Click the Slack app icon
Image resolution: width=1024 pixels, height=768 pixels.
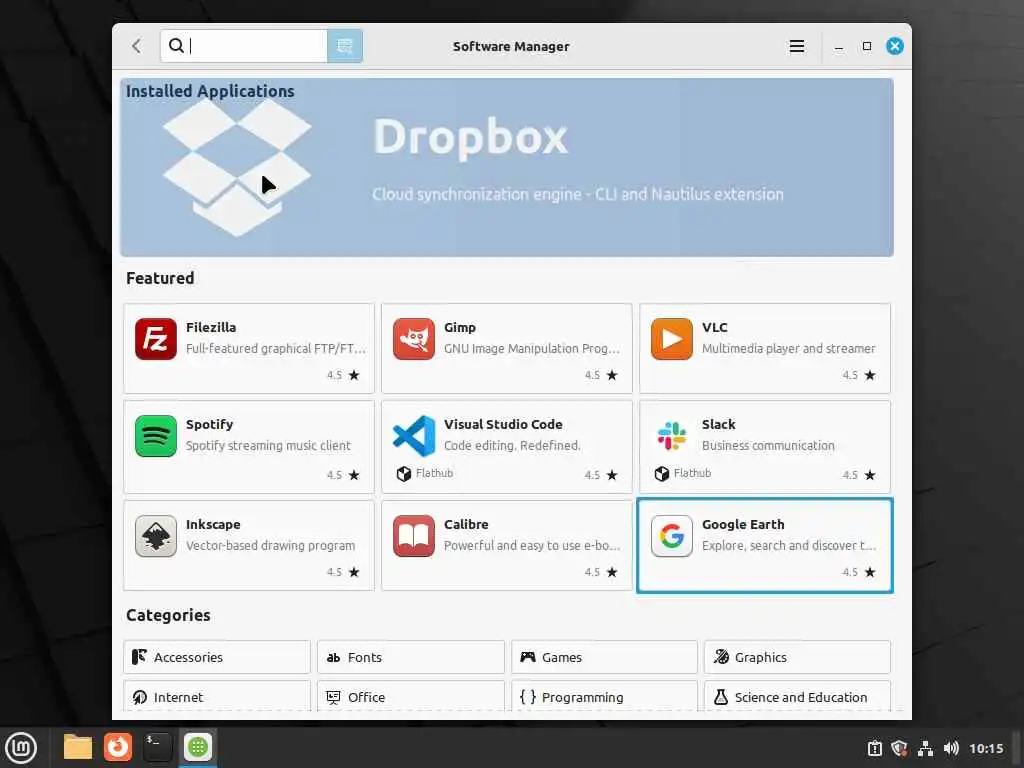pyautogui.click(x=671, y=436)
